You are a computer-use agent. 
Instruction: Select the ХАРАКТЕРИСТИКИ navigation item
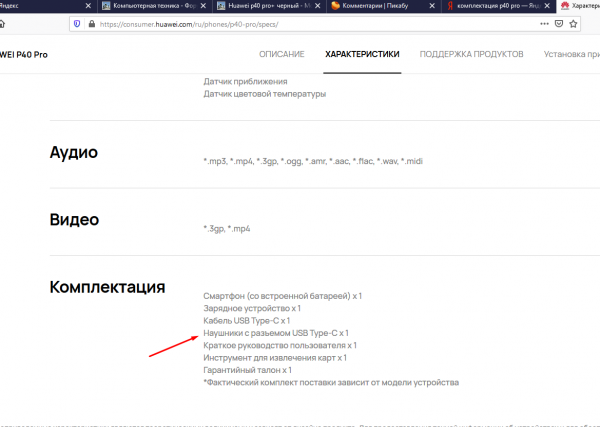coord(362,53)
